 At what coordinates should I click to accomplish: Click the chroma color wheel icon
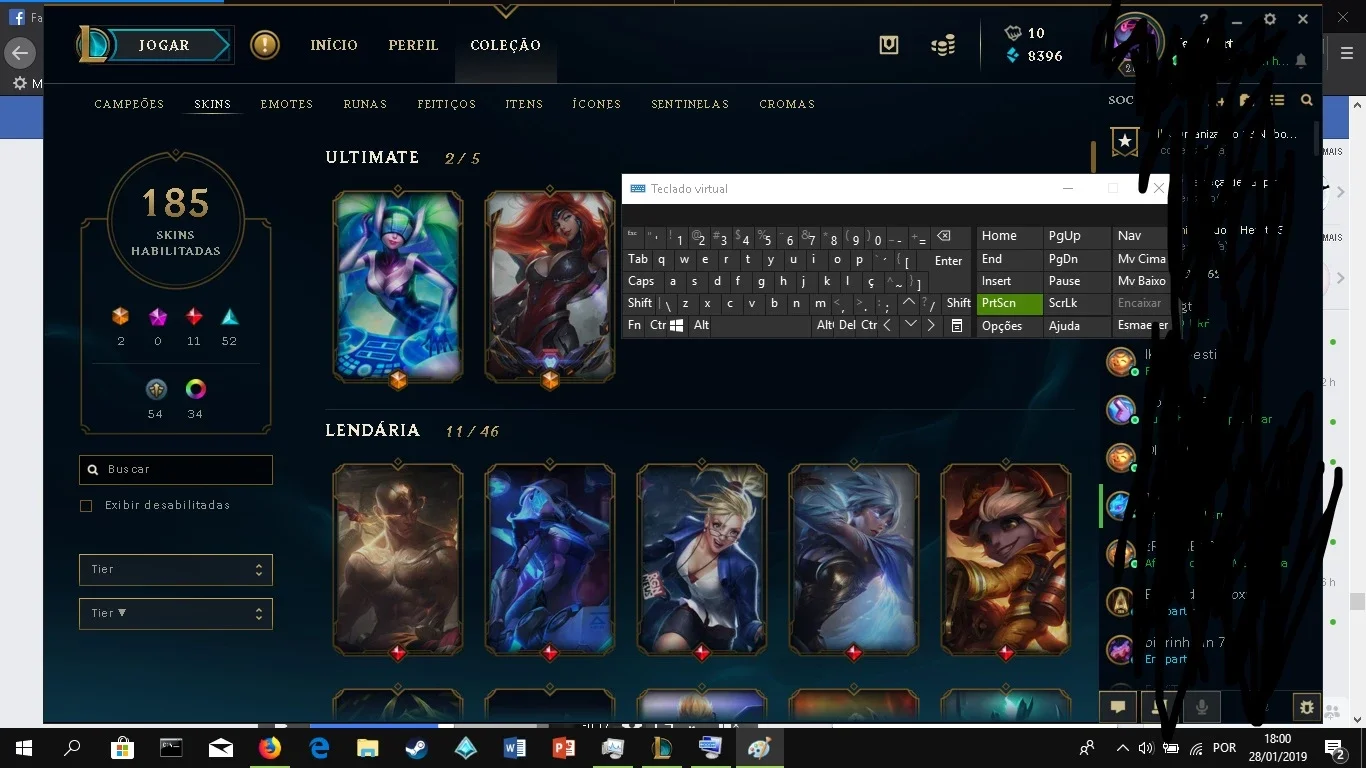click(195, 390)
